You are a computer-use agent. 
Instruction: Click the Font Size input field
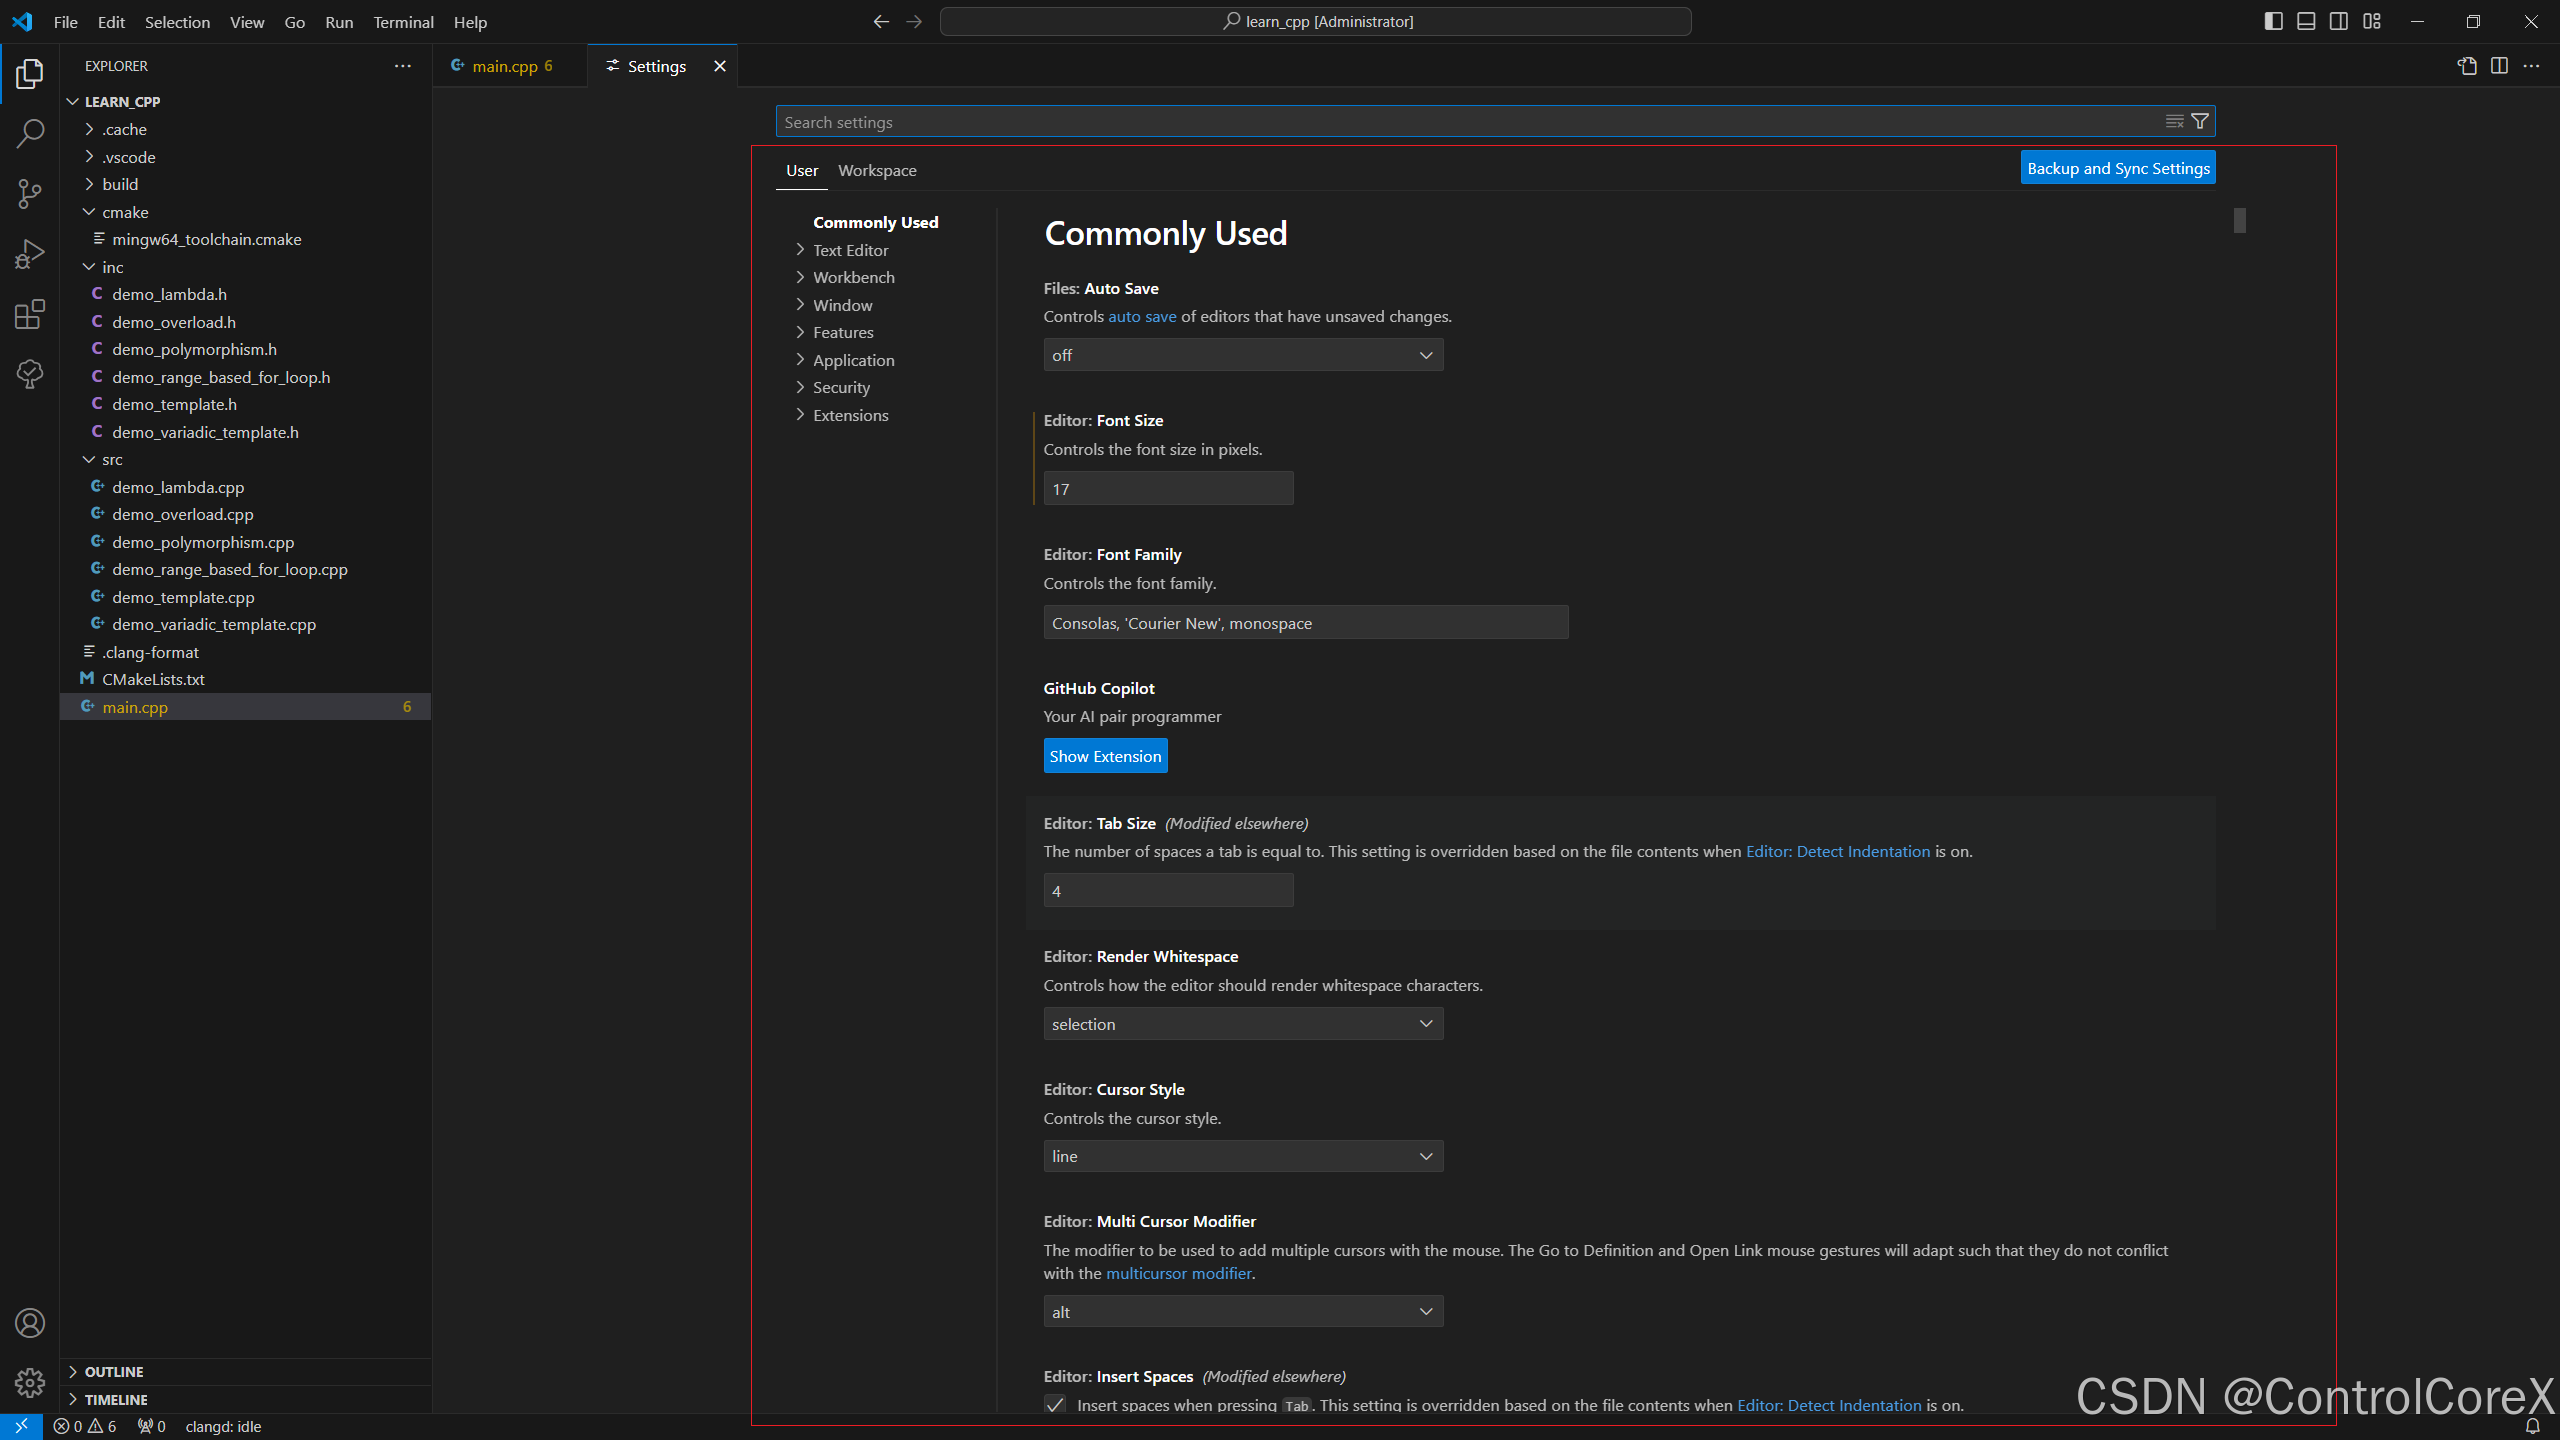pyautogui.click(x=1168, y=489)
